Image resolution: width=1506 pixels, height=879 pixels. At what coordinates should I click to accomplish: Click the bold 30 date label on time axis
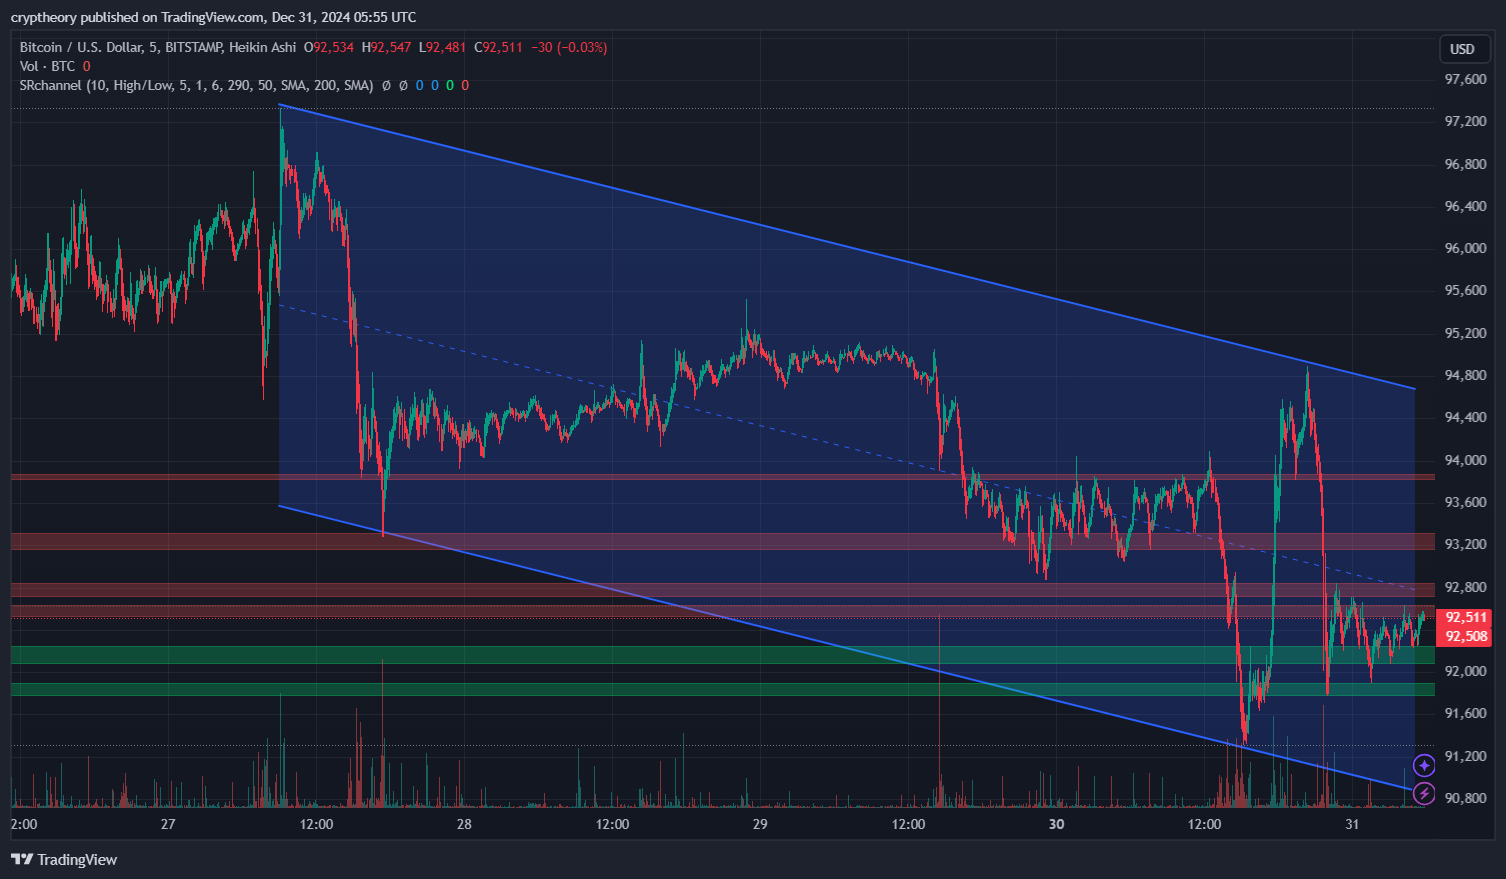click(x=1057, y=824)
